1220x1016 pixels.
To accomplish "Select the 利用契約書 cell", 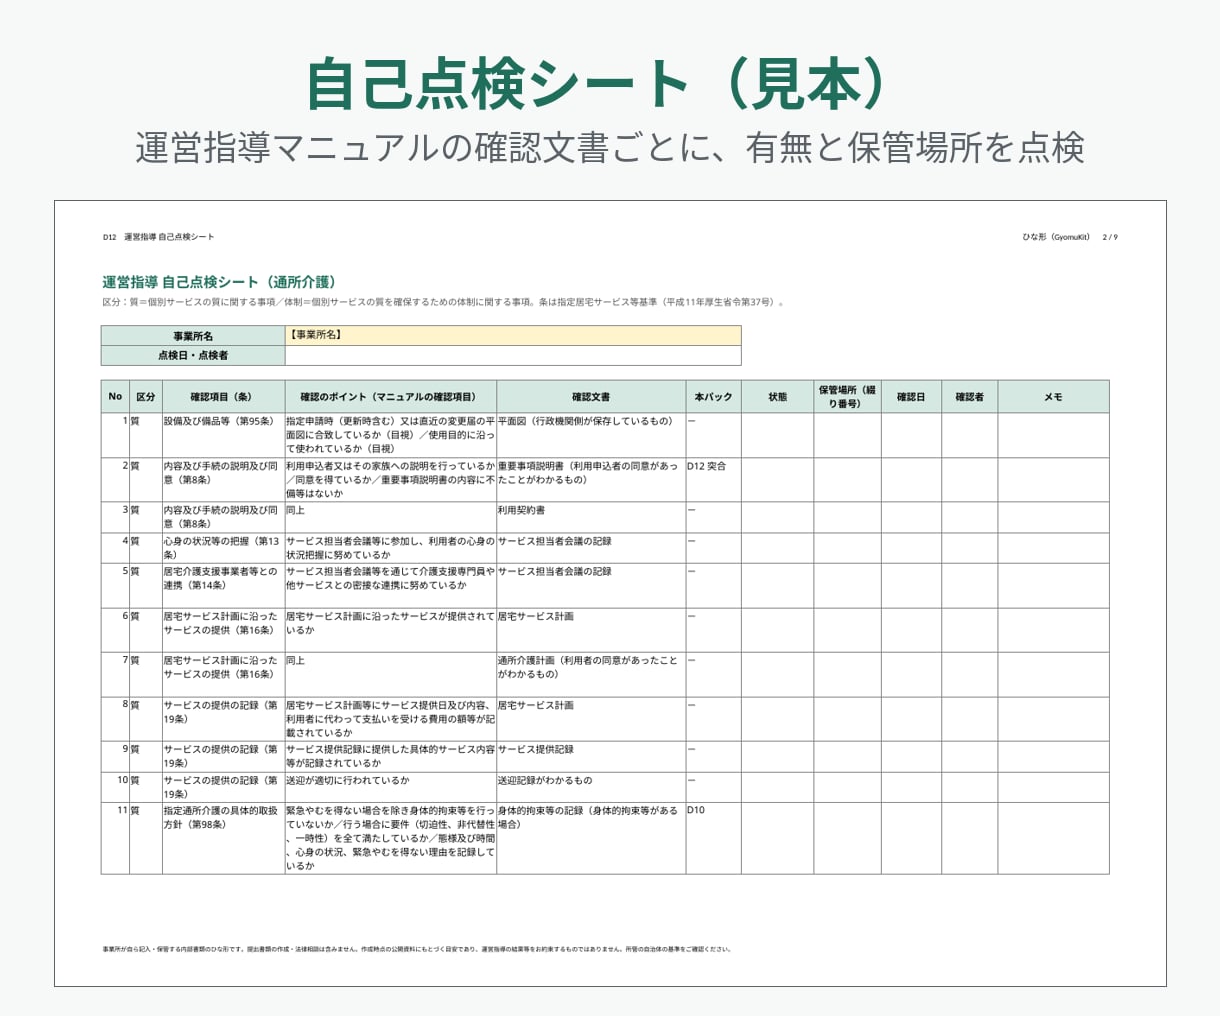I will click(x=590, y=517).
